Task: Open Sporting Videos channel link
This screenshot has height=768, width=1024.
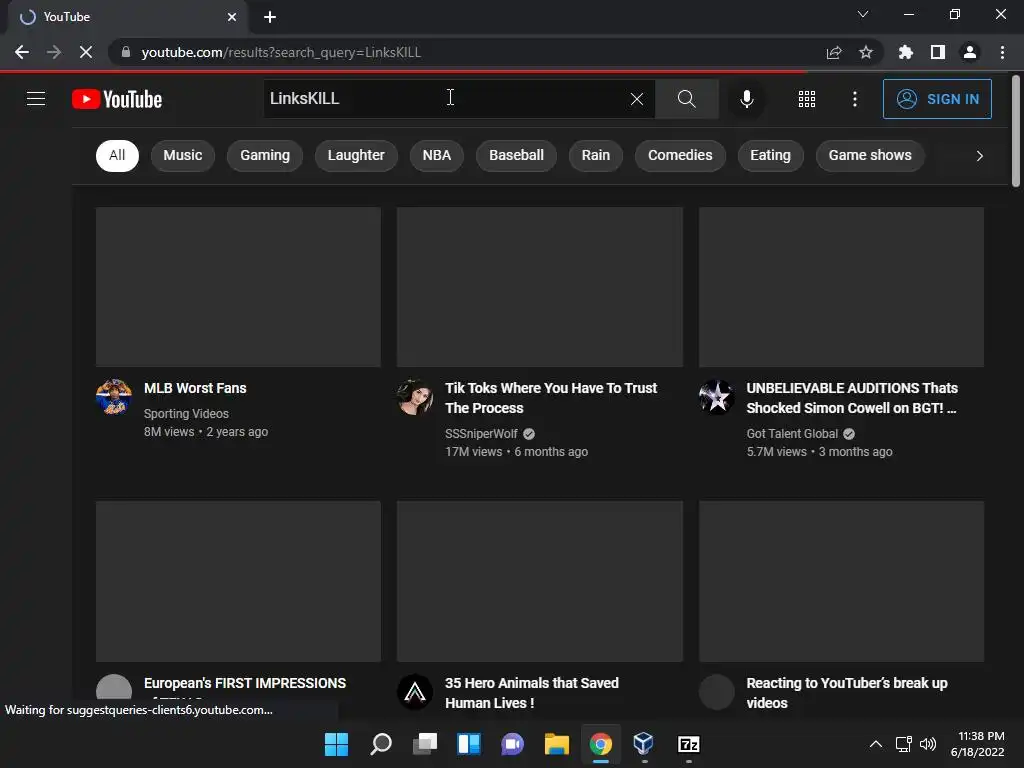Action: (x=186, y=413)
